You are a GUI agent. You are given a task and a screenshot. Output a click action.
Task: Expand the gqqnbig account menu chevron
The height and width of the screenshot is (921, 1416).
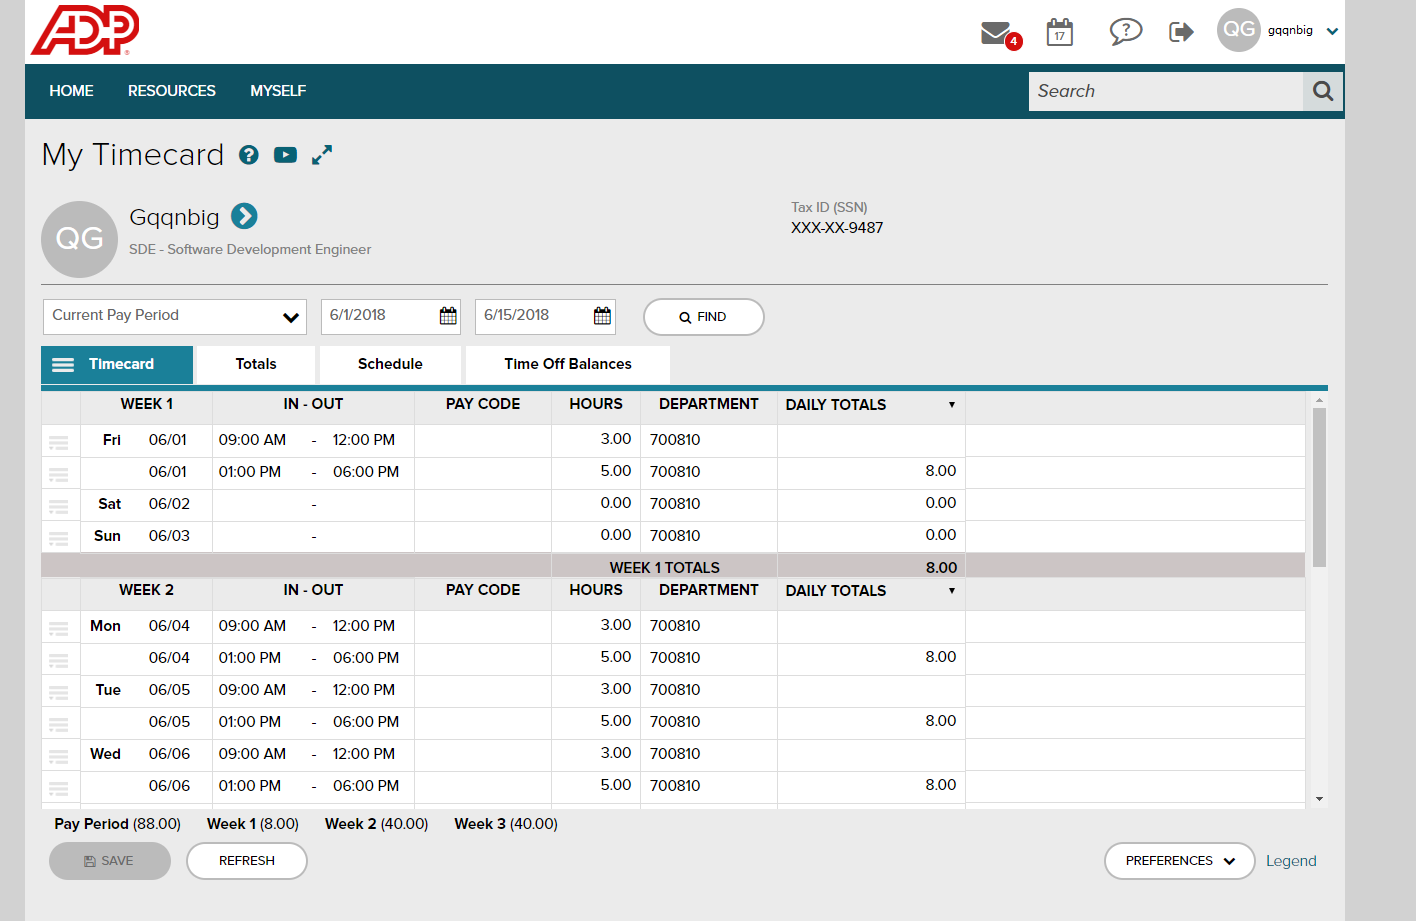coord(1331,31)
